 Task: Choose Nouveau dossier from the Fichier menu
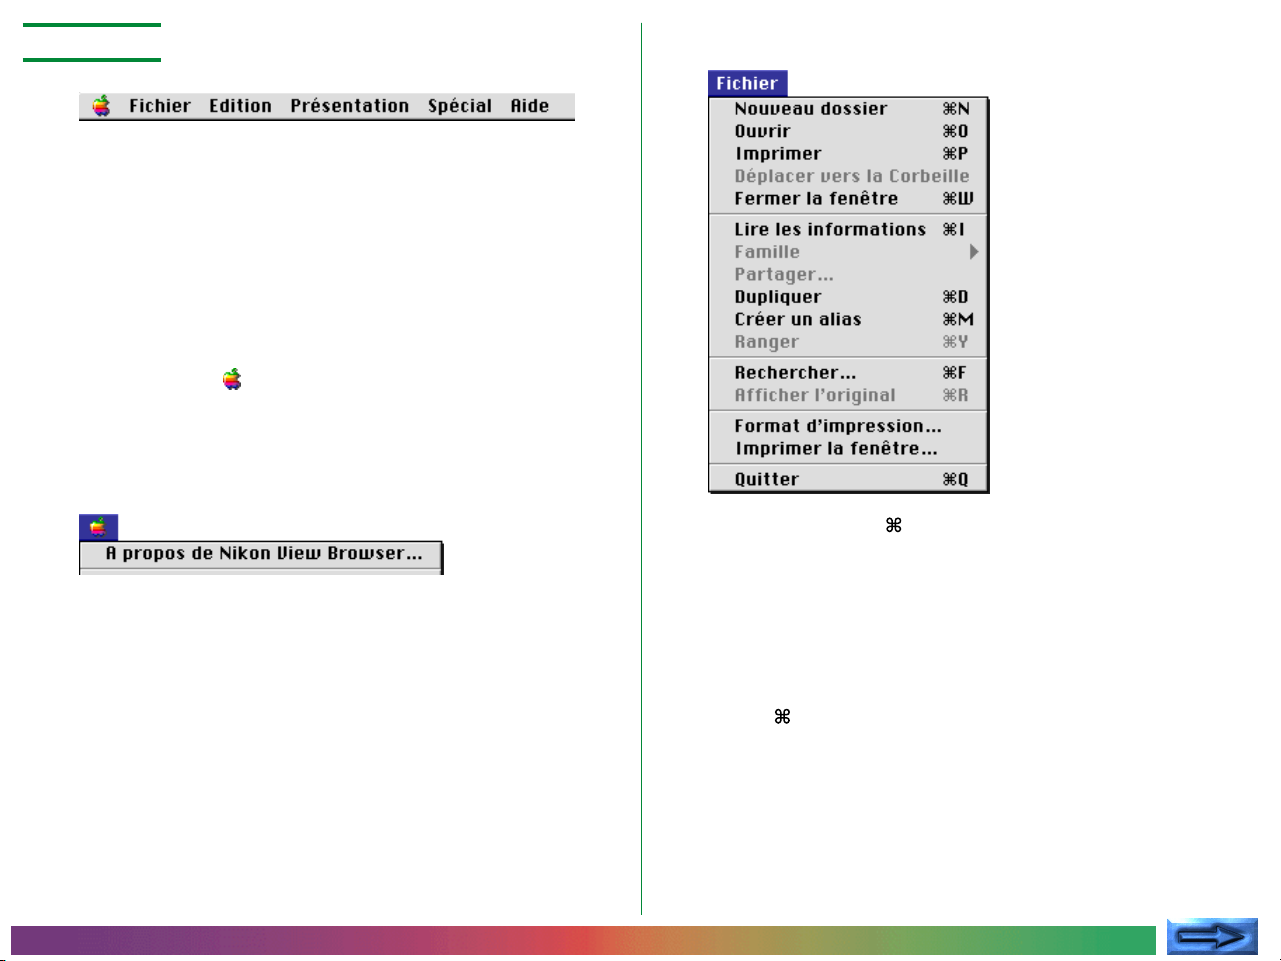coord(811,109)
